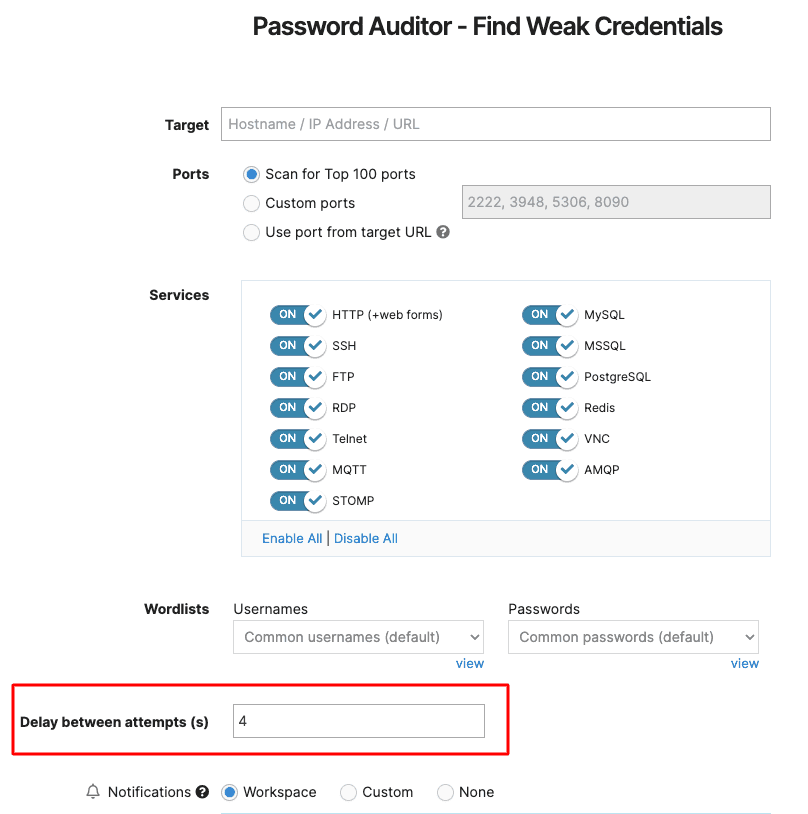Toggle off the HTTP (+web forms) service
The image size is (808, 814).
click(297, 314)
